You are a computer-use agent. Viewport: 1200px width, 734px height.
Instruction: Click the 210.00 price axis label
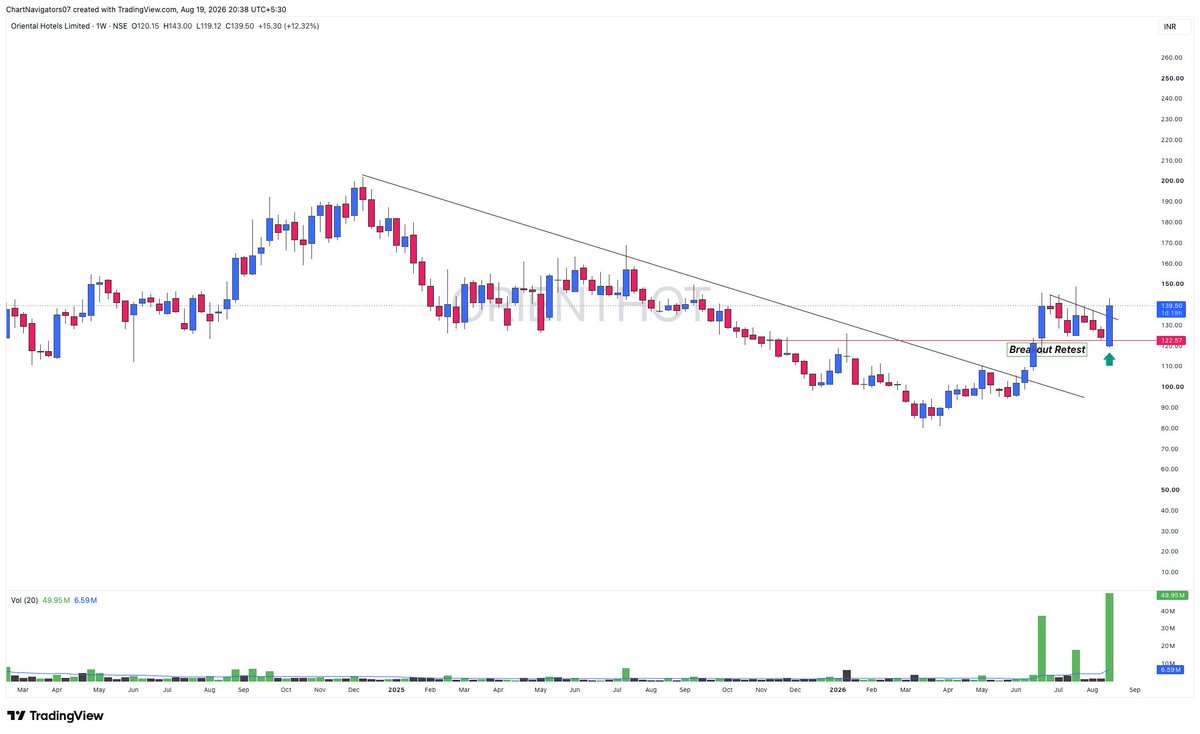point(1172,160)
